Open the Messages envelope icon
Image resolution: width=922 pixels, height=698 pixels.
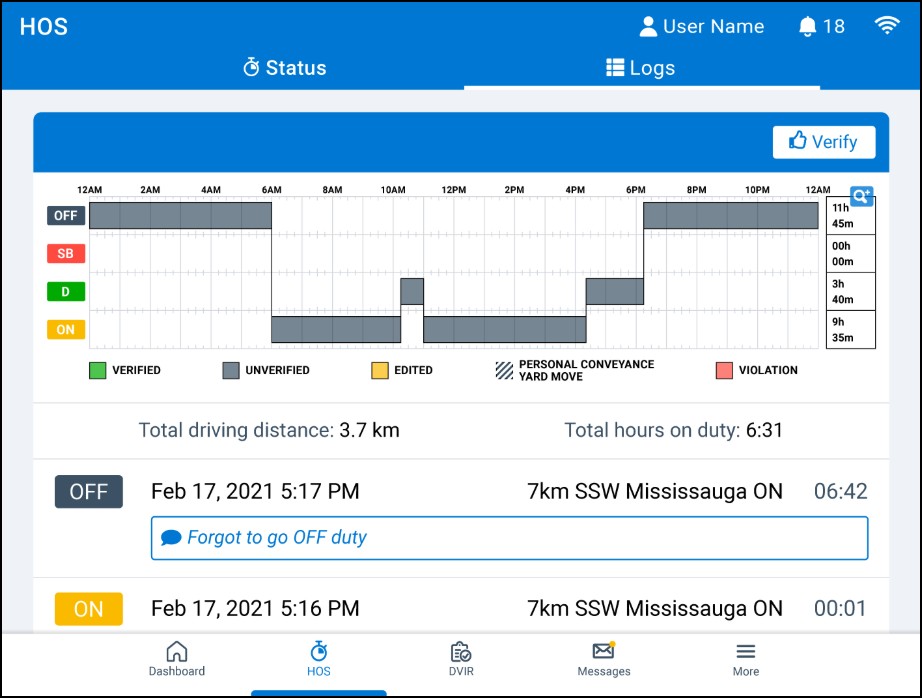click(x=603, y=650)
